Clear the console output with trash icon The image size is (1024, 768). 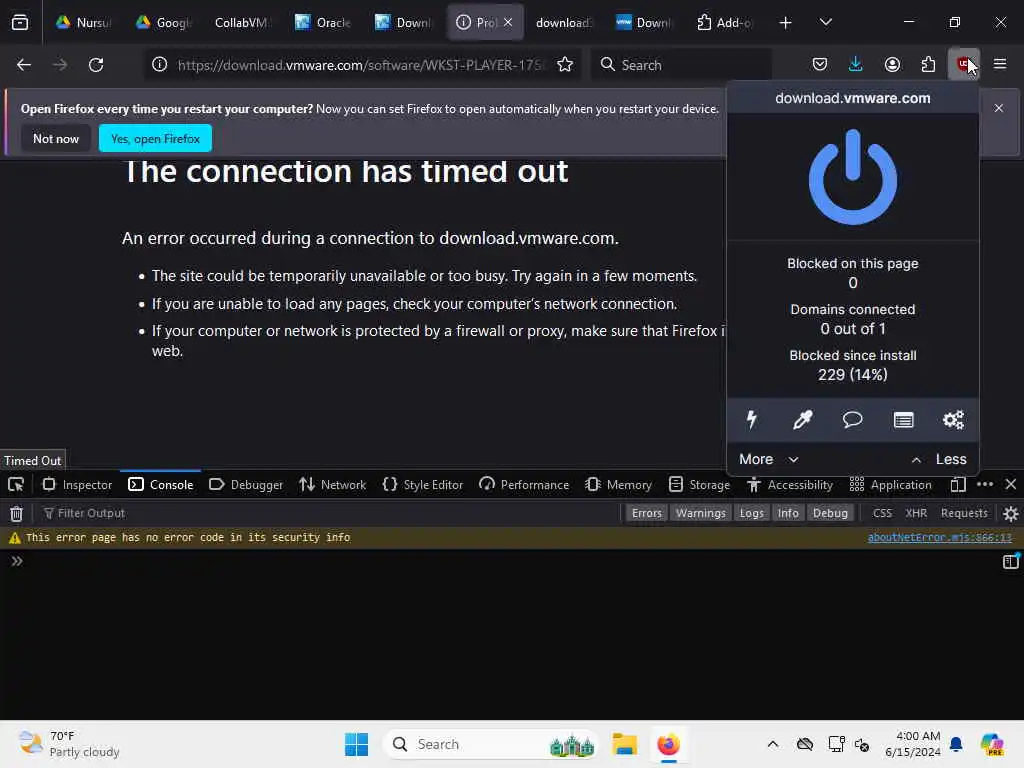pyautogui.click(x=16, y=513)
